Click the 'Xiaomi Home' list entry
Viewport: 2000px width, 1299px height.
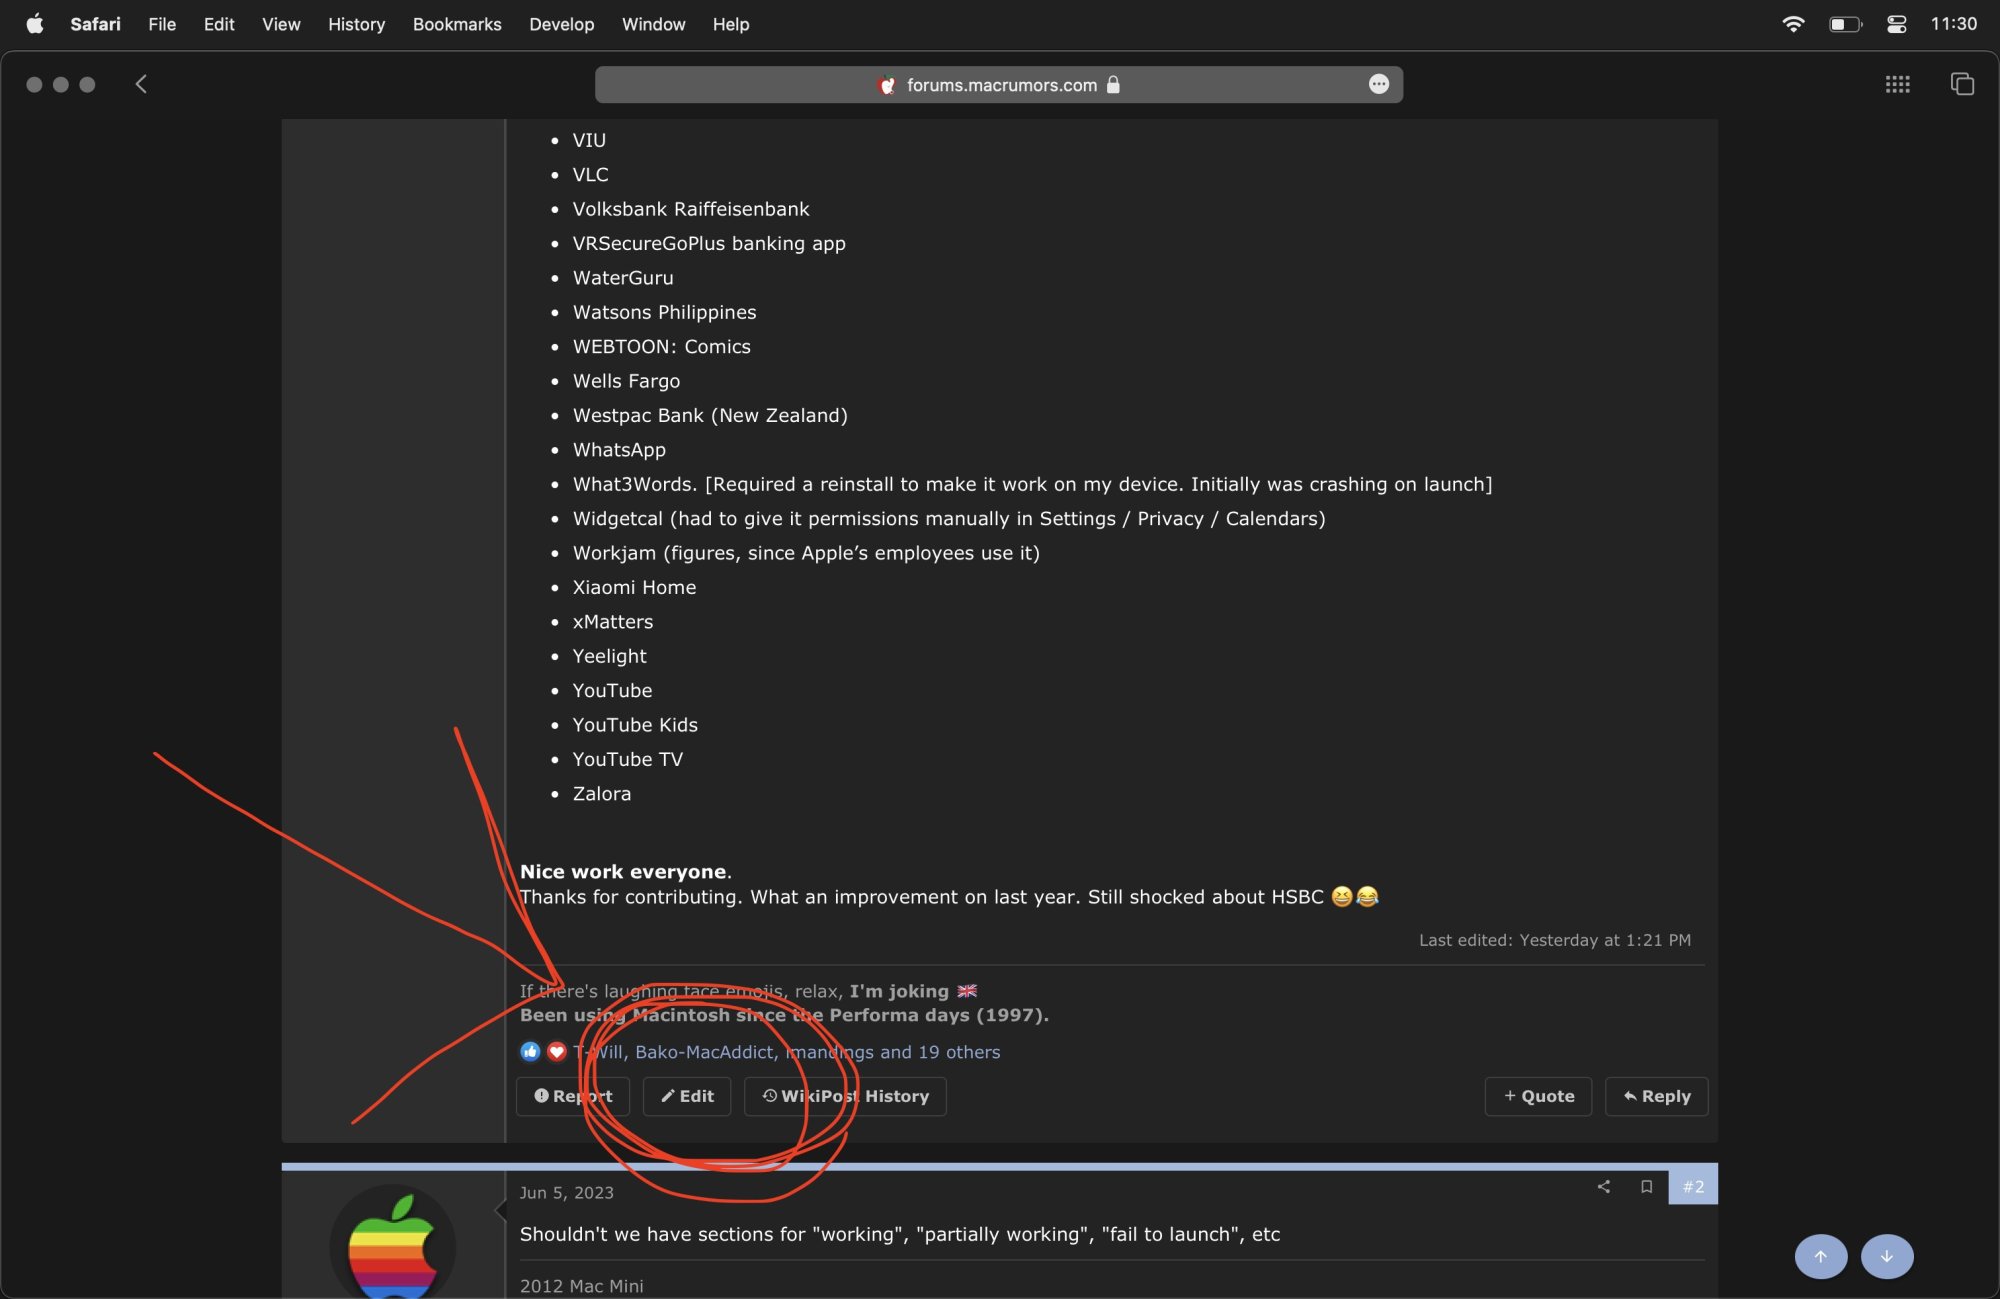click(634, 587)
